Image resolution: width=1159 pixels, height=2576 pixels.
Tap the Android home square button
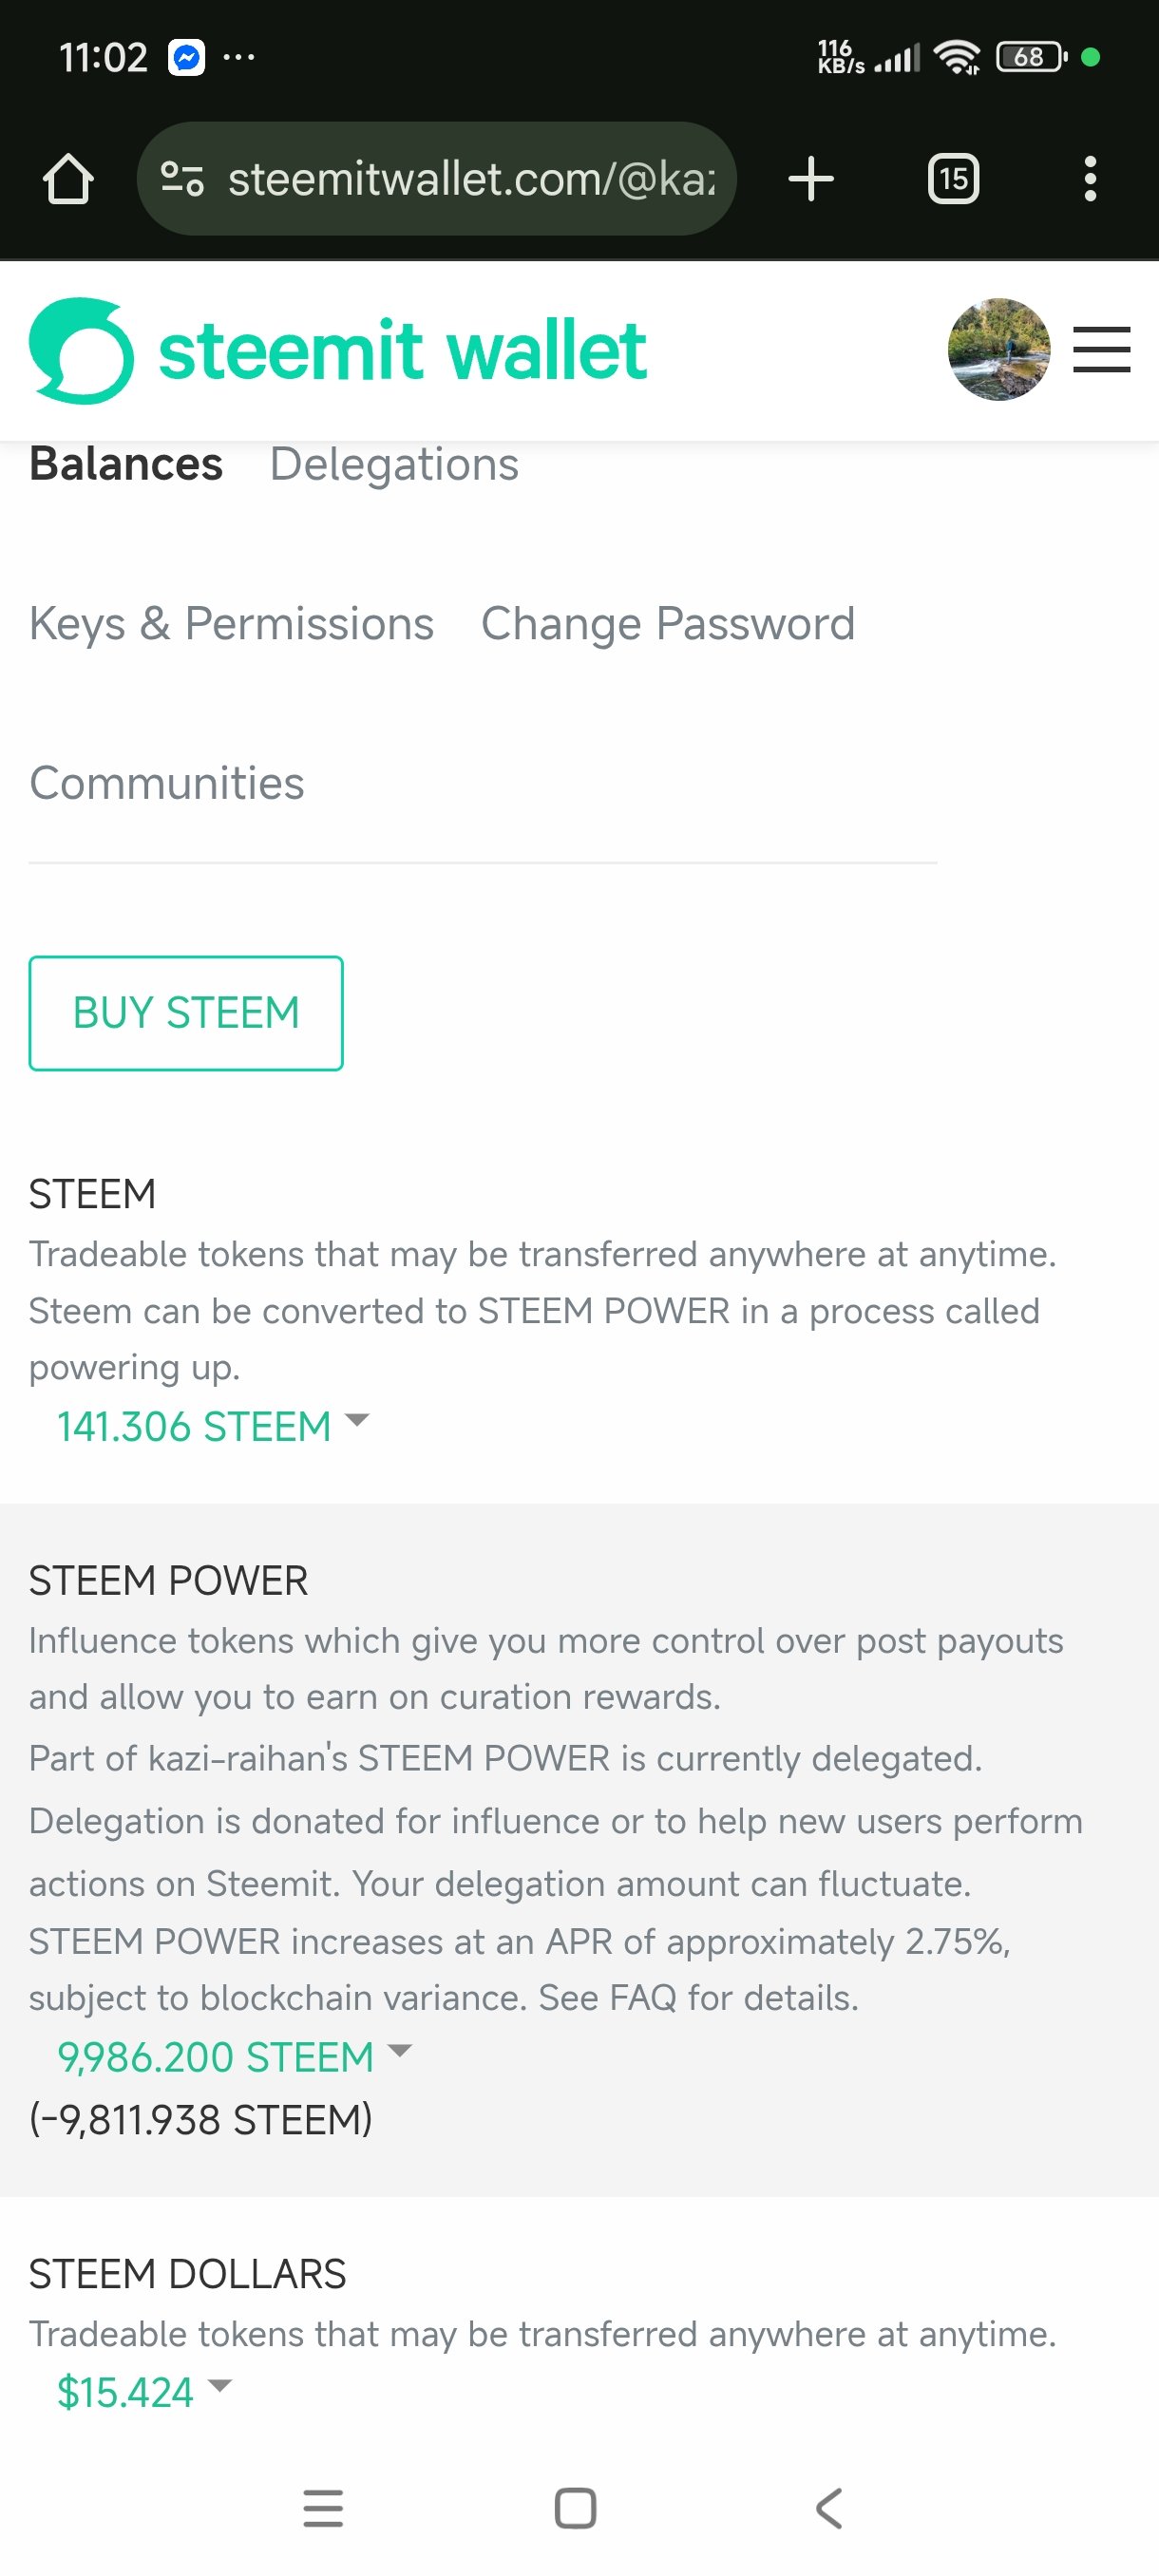click(x=575, y=2509)
